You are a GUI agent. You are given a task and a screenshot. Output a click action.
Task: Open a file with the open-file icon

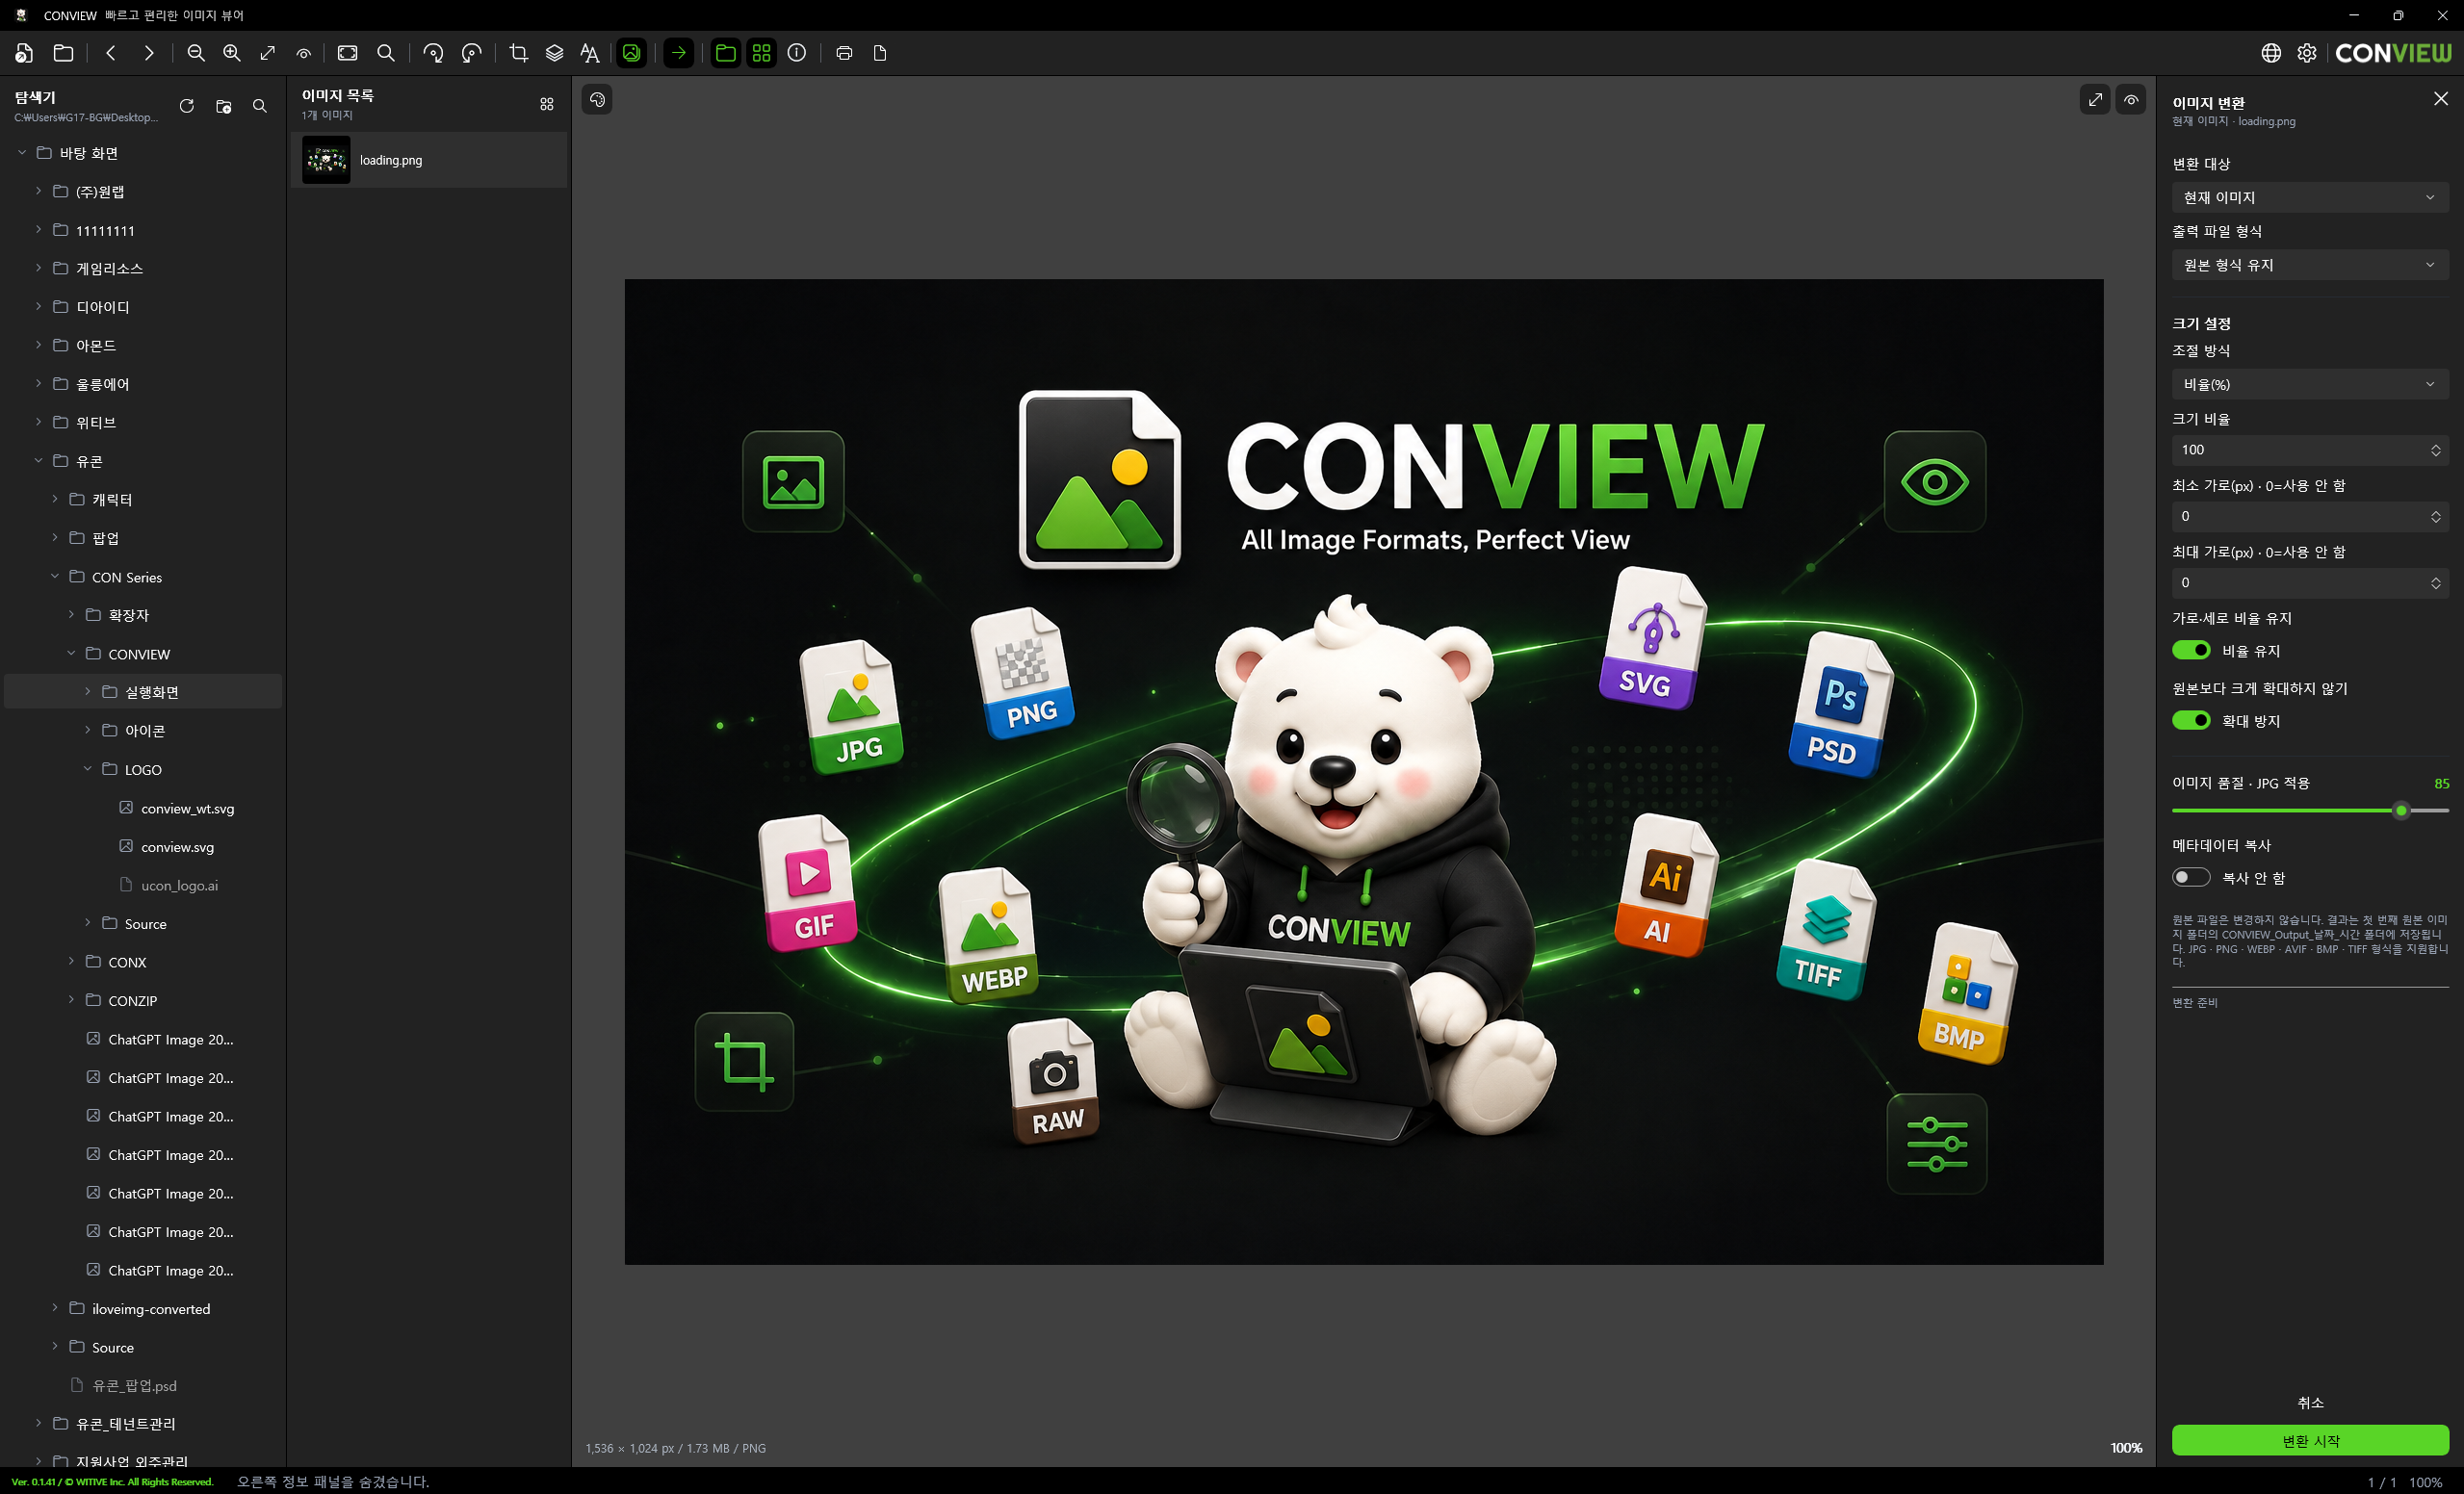pos(25,53)
